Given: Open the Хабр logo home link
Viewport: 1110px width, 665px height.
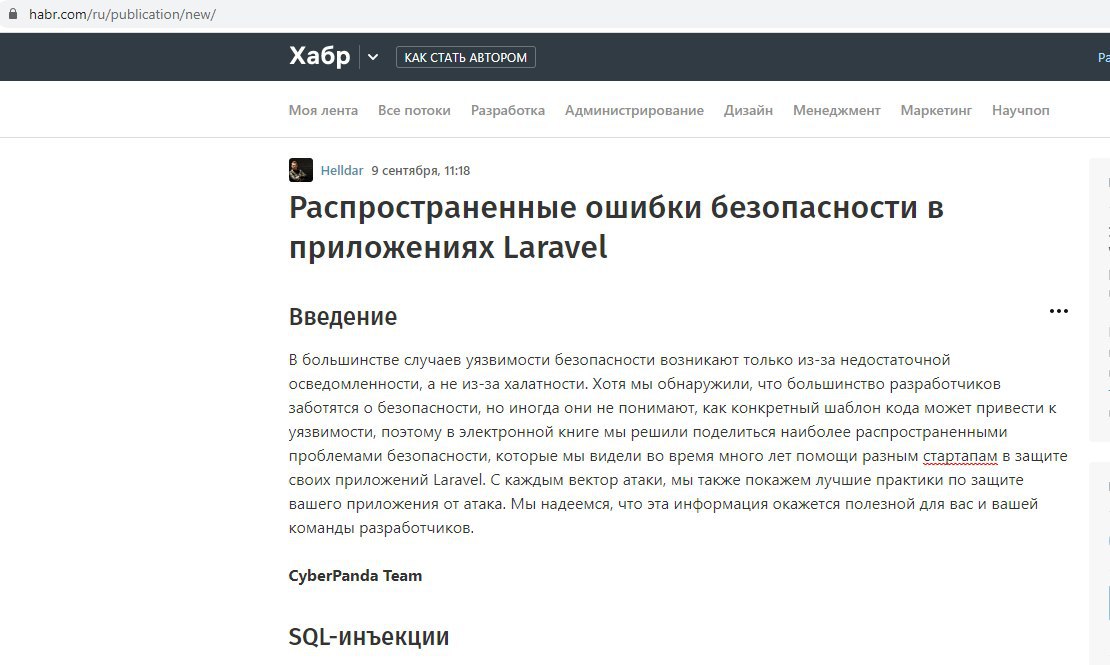Looking at the screenshot, I should 319,56.
